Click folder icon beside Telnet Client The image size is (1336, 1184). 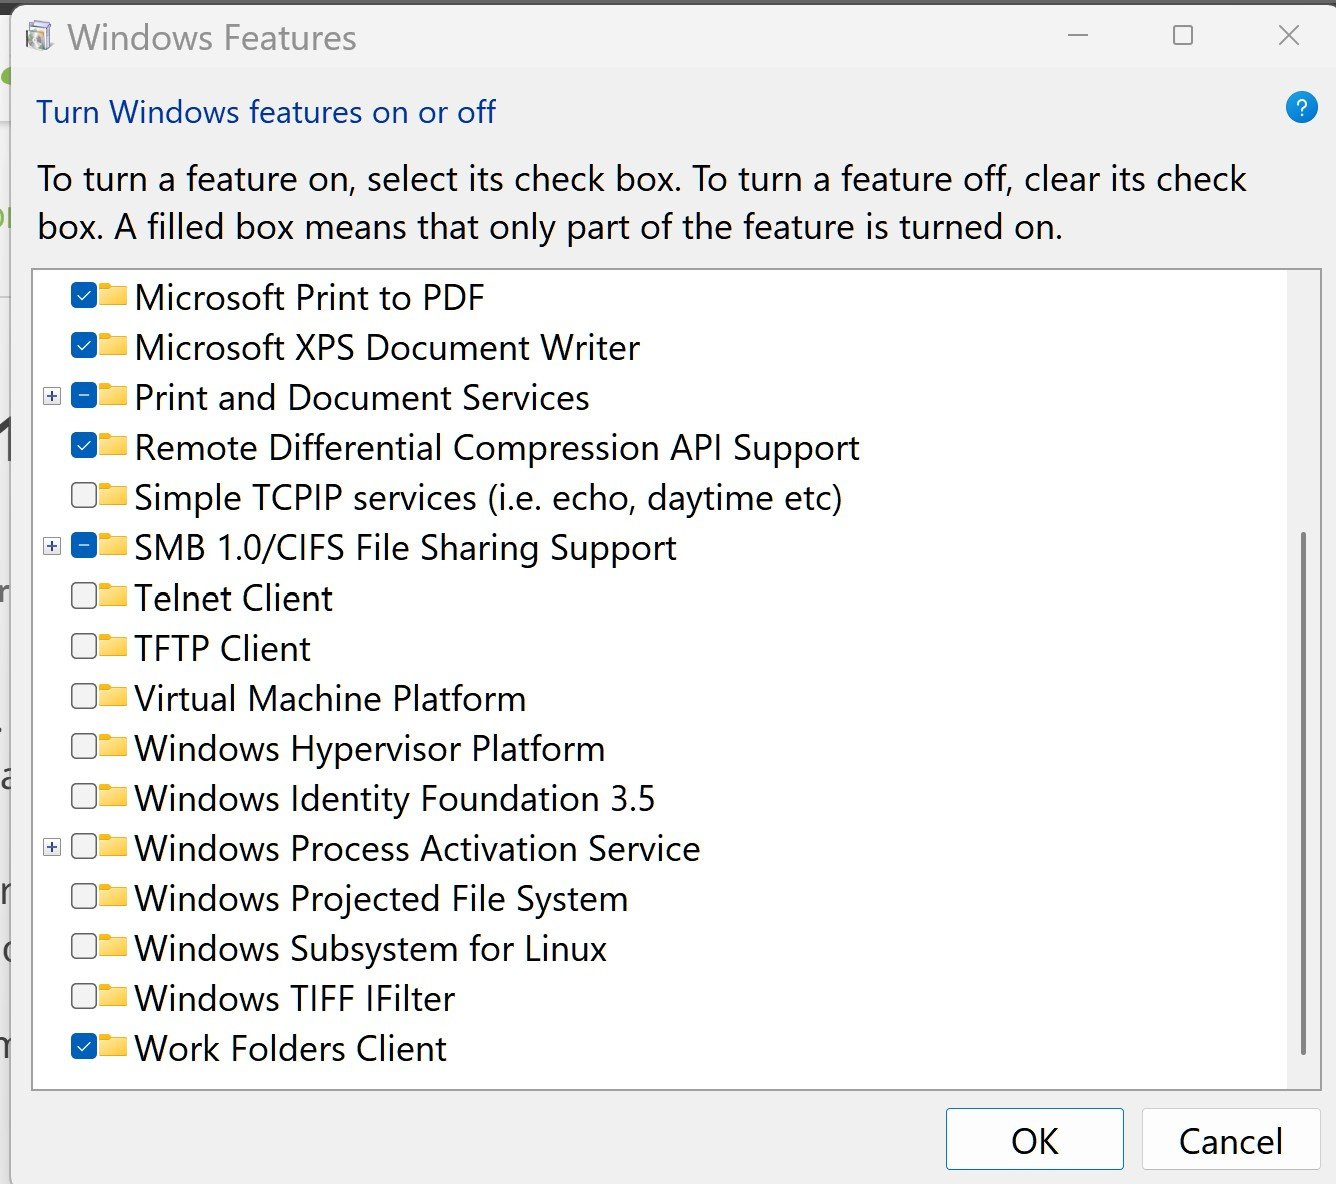[113, 596]
